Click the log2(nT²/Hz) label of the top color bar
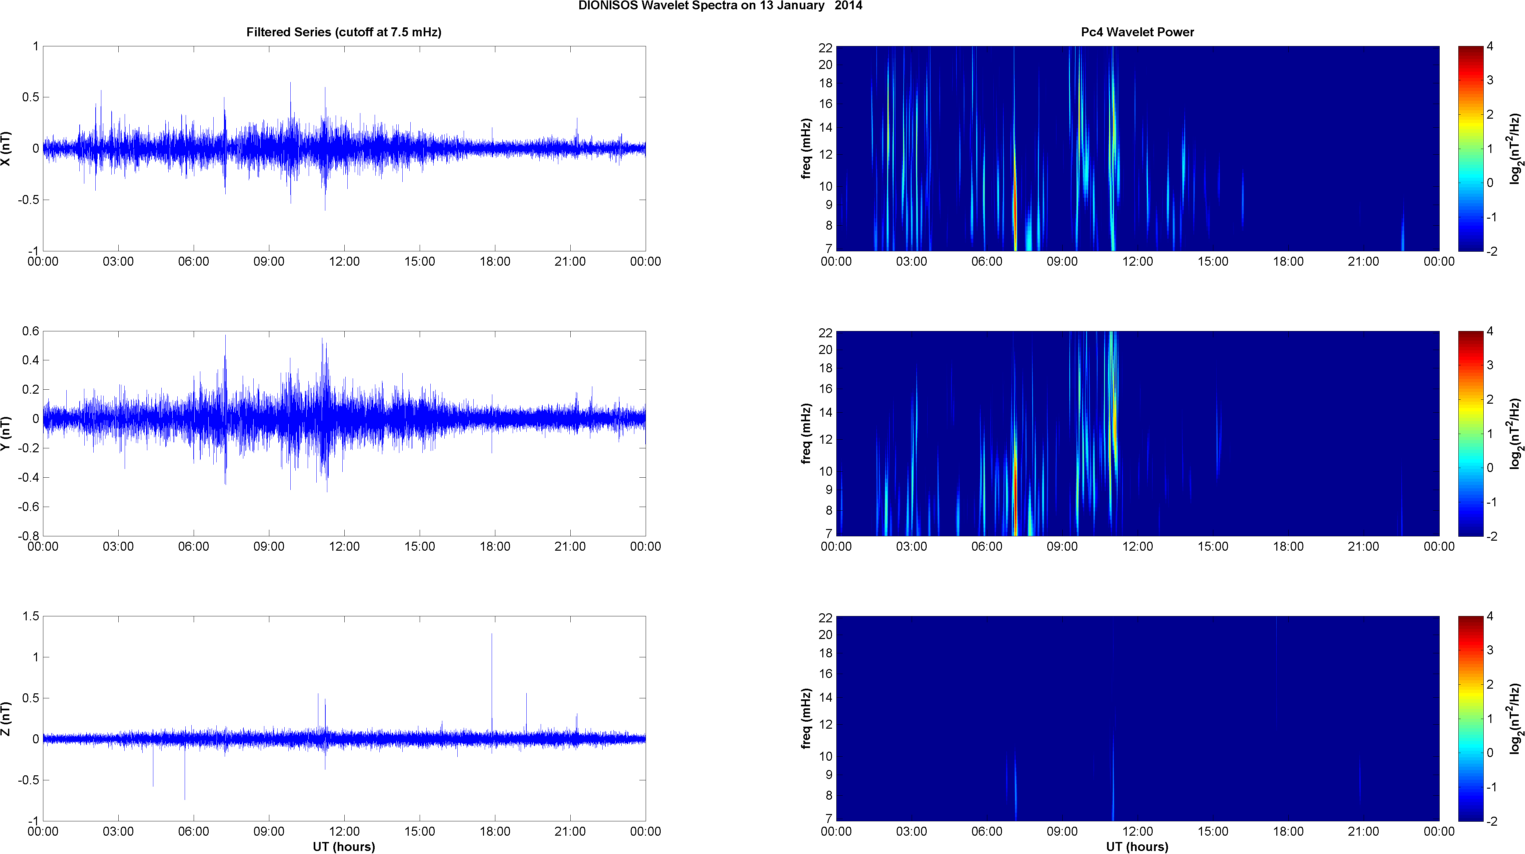 [1516, 148]
